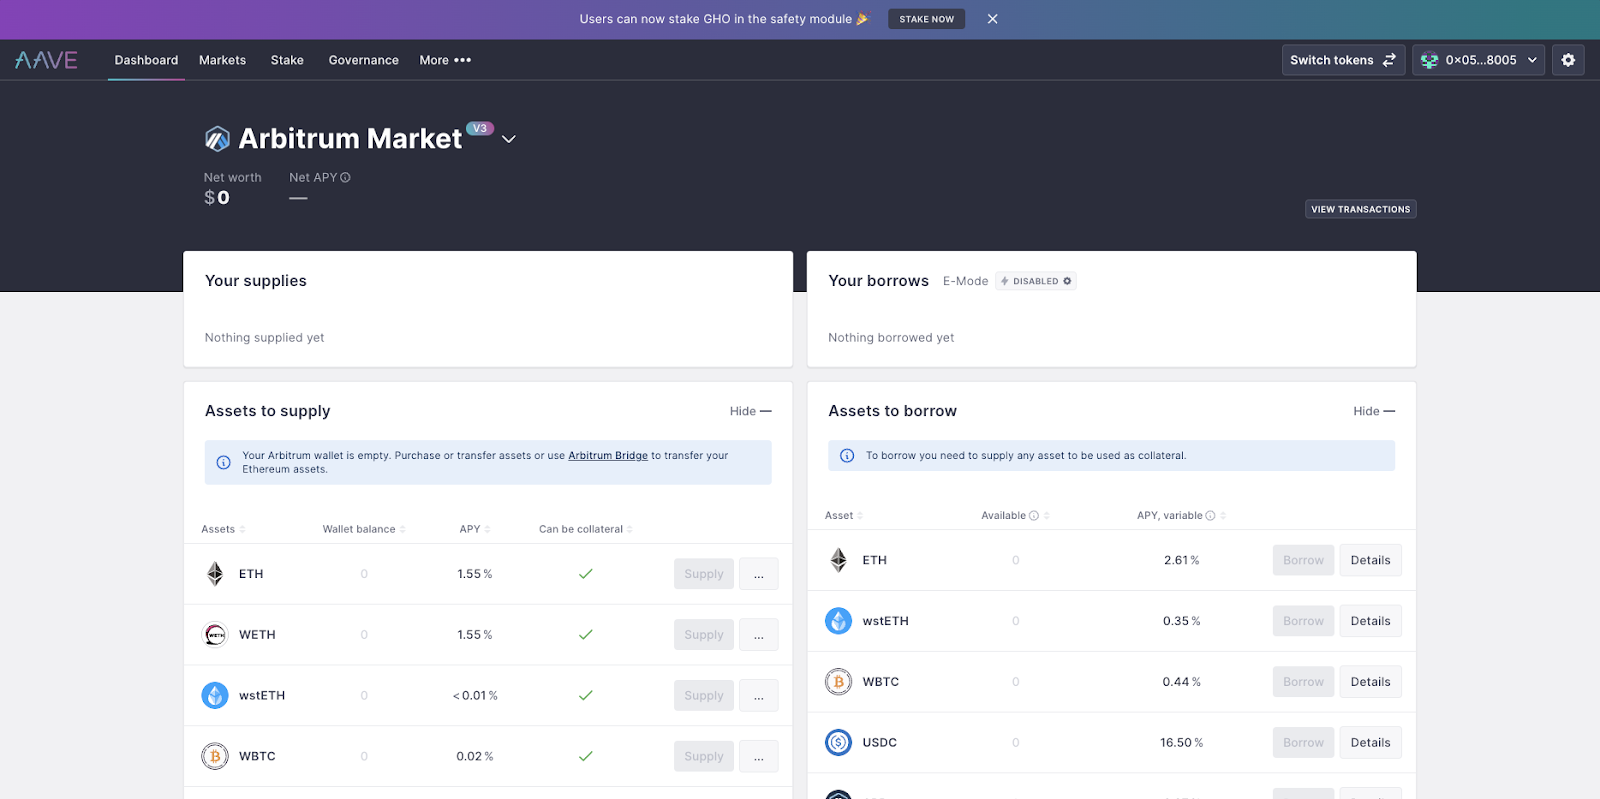This screenshot has height=799, width=1600.
Task: Click ETH collateral checkmark in supply list
Action: point(586,574)
